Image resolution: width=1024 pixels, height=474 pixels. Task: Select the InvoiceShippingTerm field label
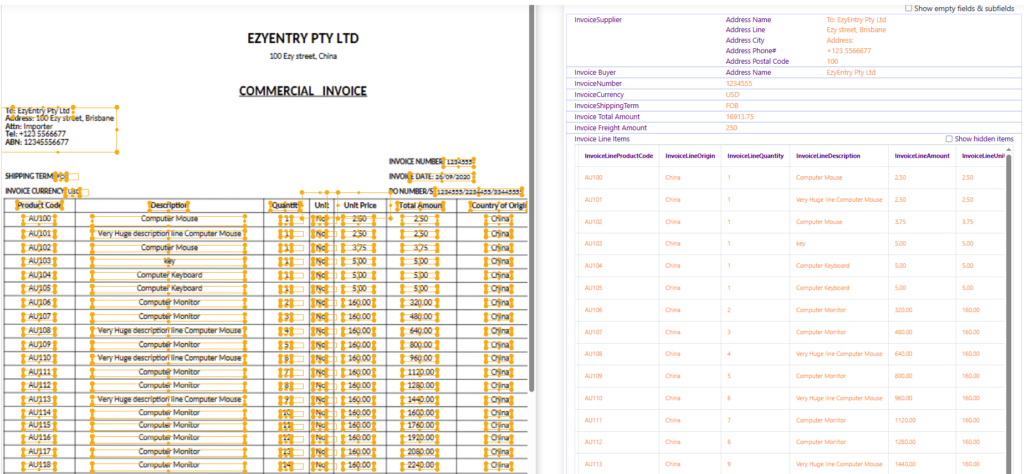606,106
